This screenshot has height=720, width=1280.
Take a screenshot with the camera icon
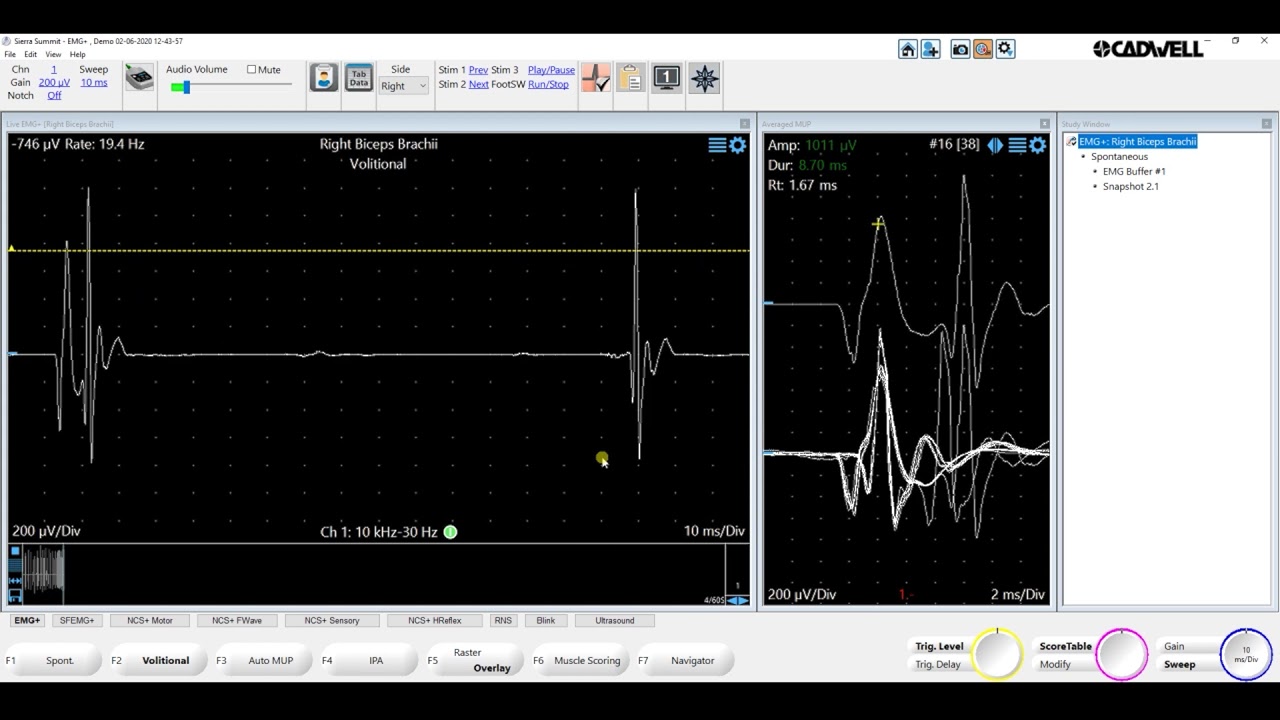click(x=960, y=49)
